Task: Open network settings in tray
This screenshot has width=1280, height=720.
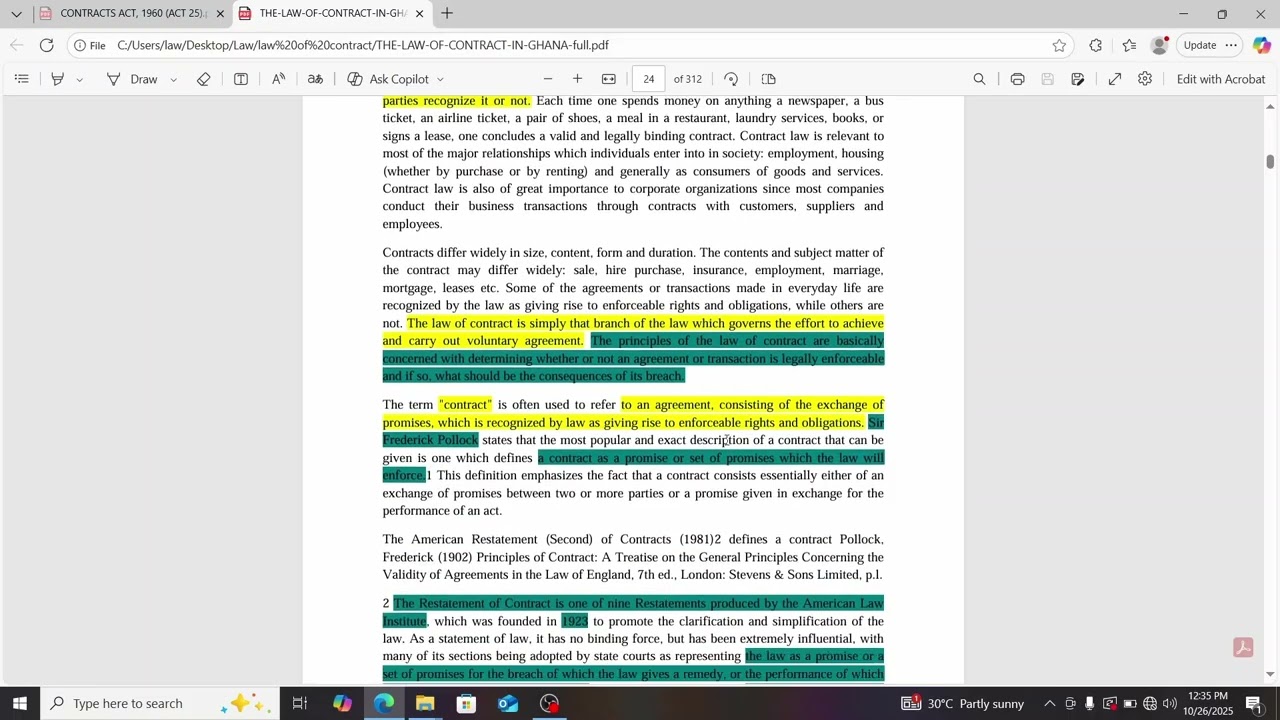Action: tap(1150, 703)
